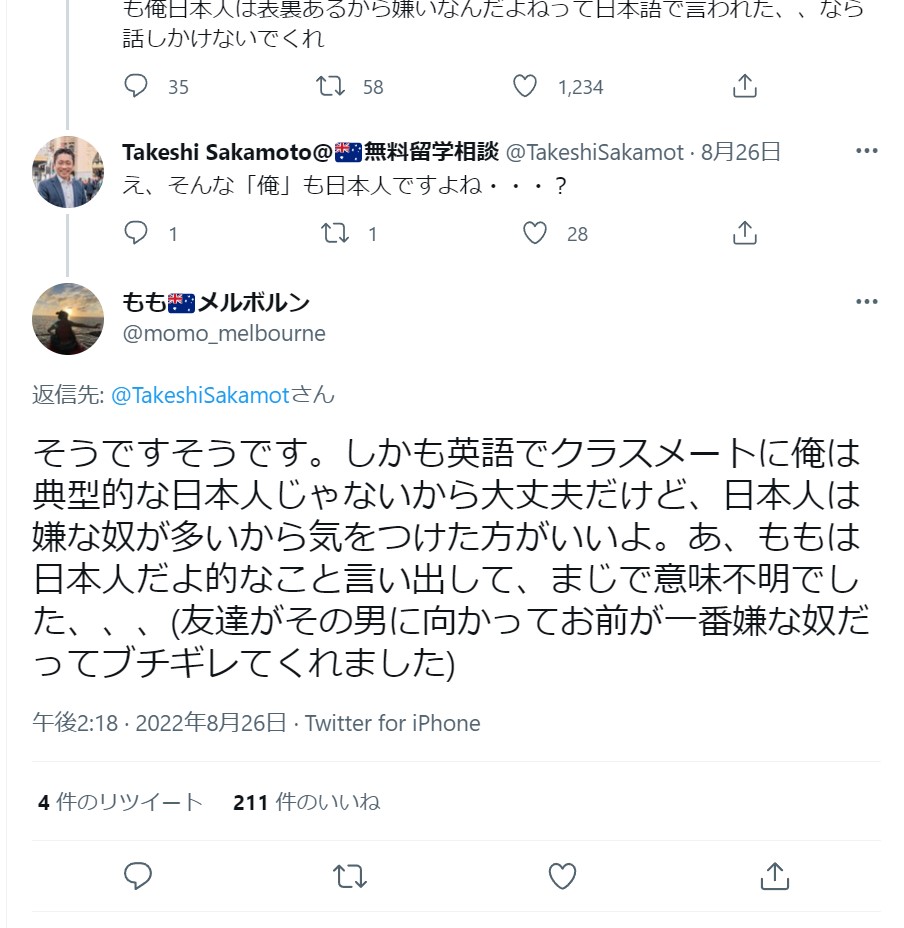Like the top tweet with 1,234 likes
The width and height of the screenshot is (904, 928).
point(525,87)
